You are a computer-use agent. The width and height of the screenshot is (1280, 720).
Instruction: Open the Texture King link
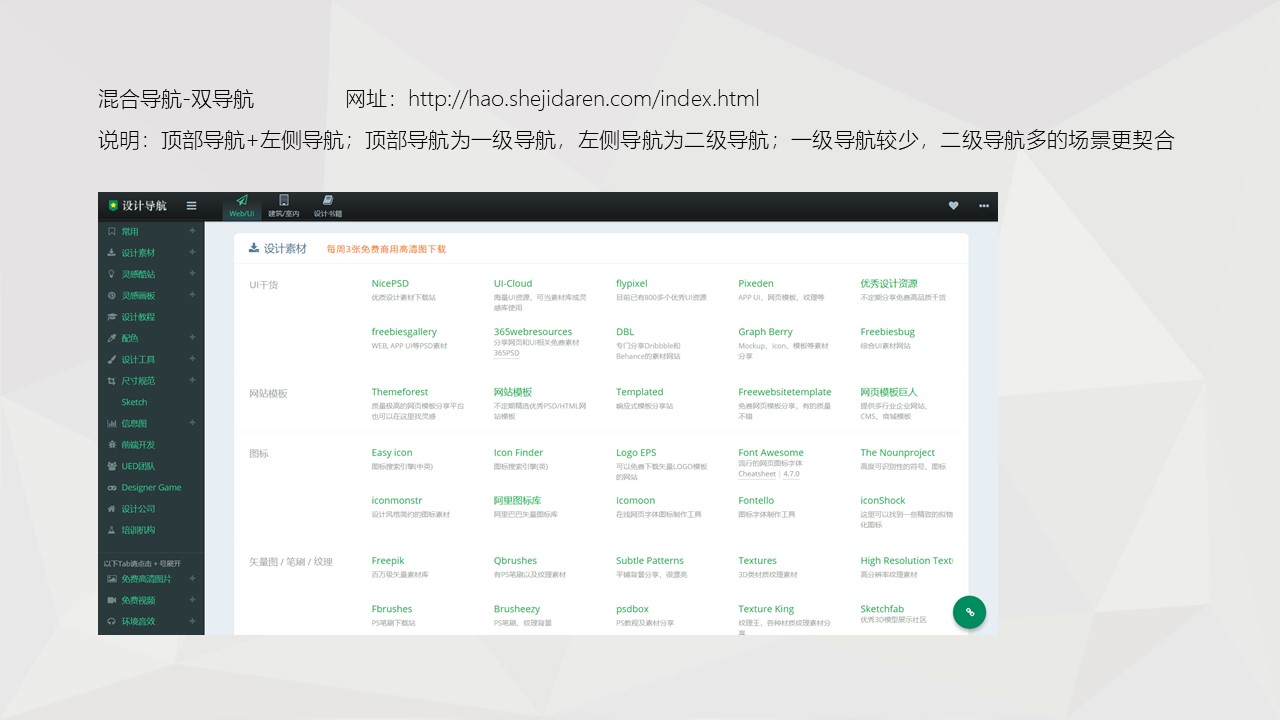(x=766, y=609)
